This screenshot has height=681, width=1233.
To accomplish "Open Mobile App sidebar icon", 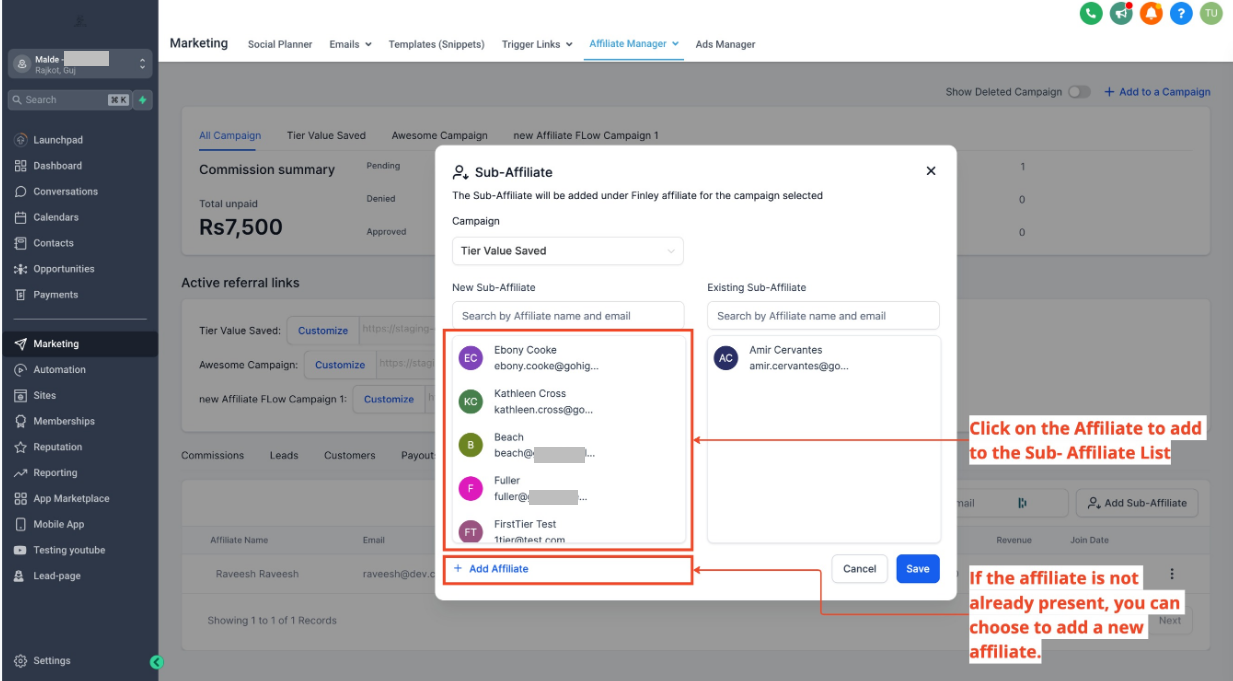I will tap(20, 524).
